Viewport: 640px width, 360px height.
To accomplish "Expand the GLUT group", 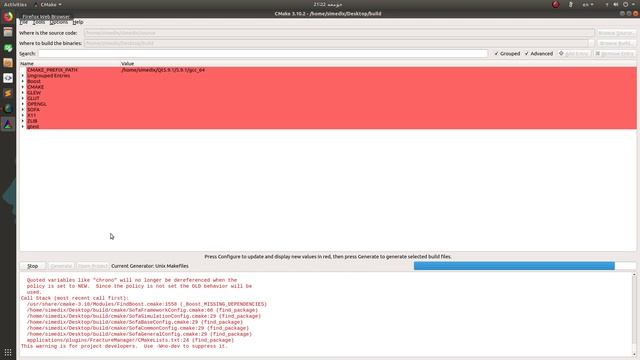I will pyautogui.click(x=23, y=98).
